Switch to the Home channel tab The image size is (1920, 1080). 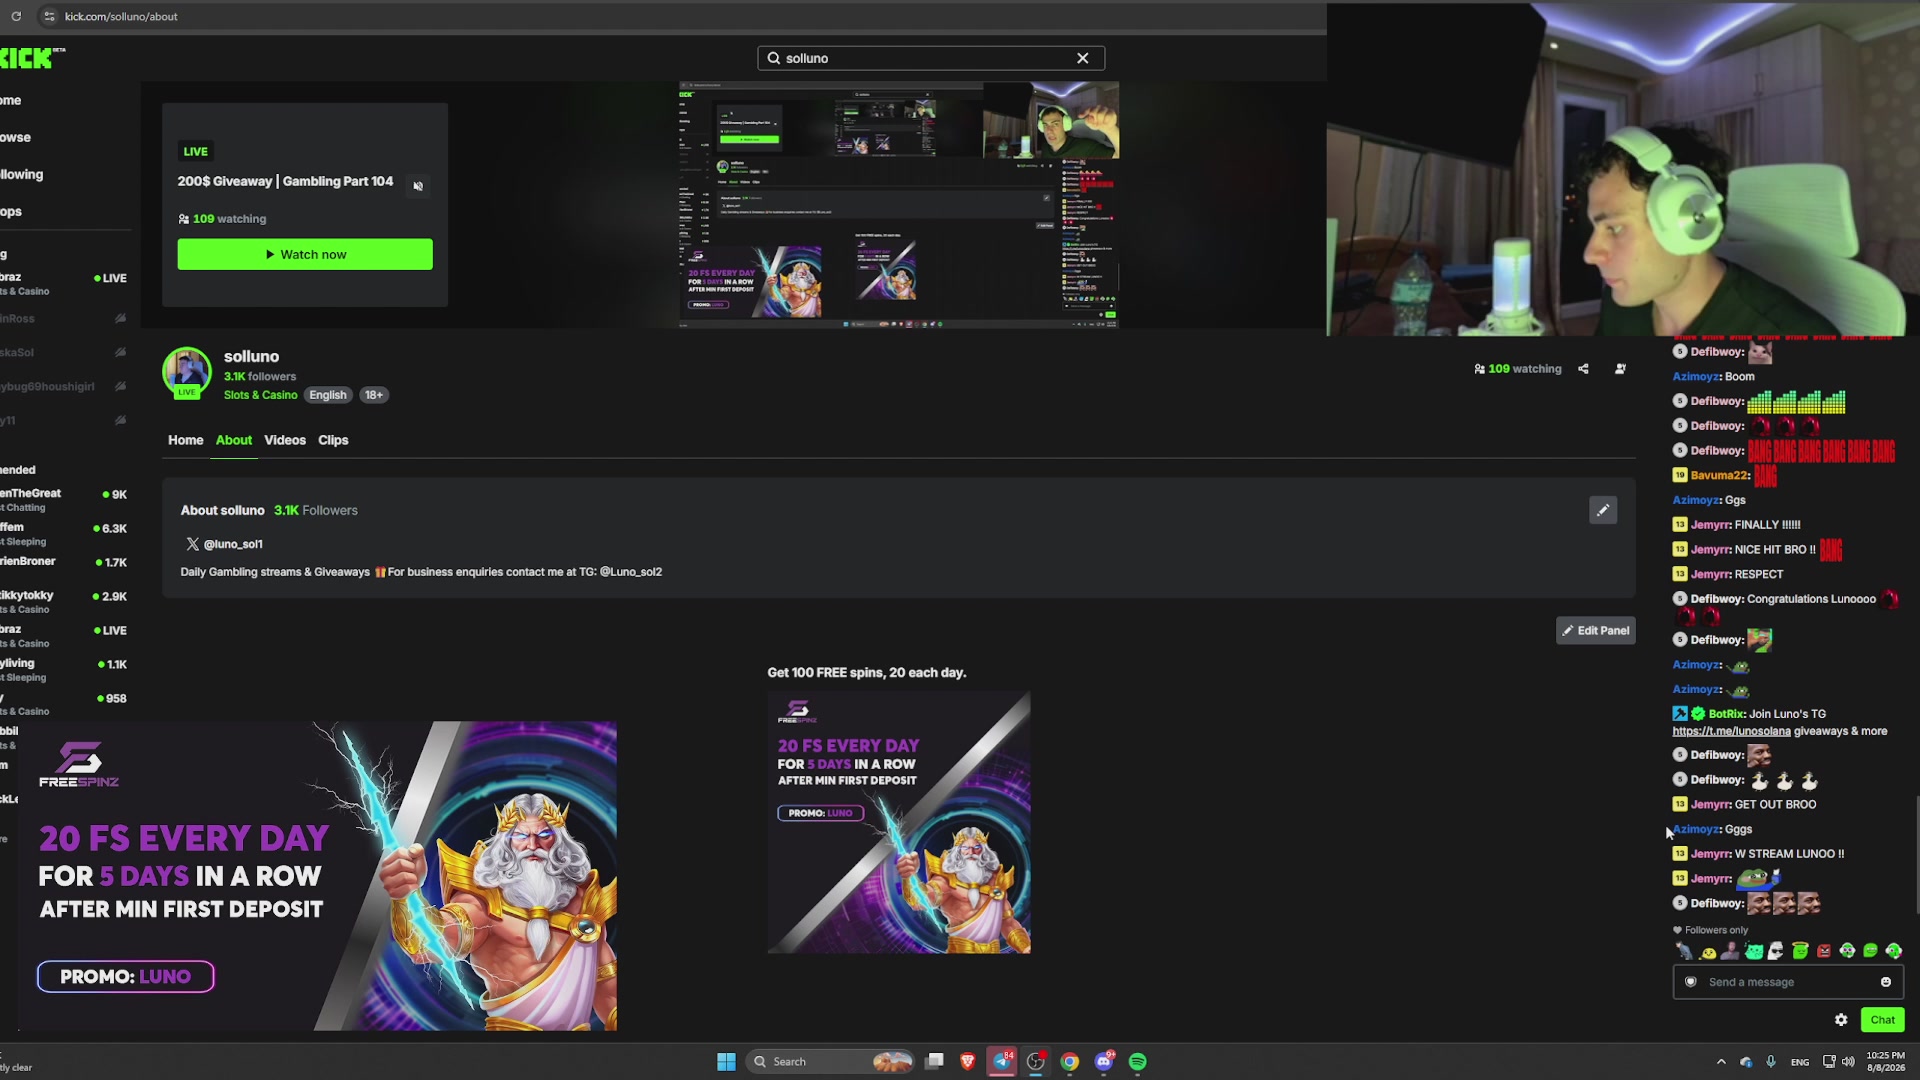point(185,440)
